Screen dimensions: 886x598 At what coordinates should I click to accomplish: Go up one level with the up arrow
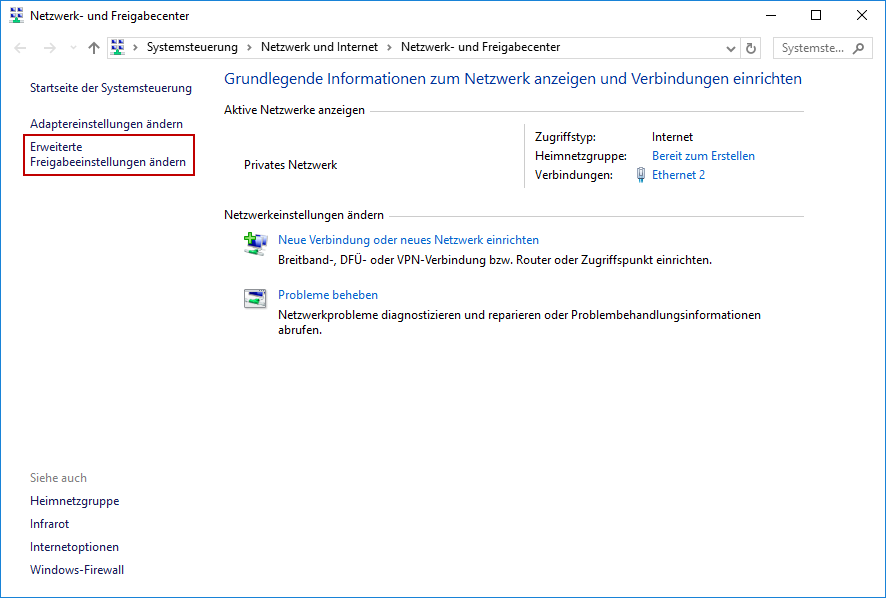(94, 48)
